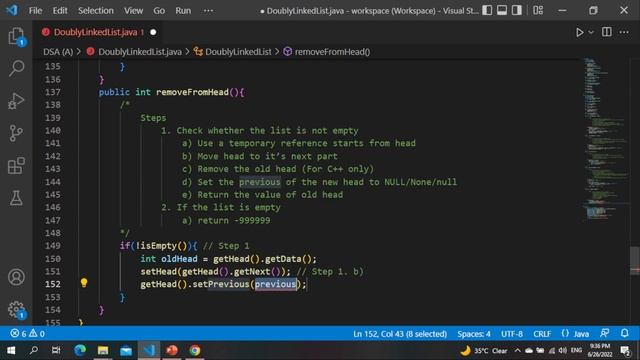The height and width of the screenshot is (360, 640).
Task: Click DoublyLinkedList.java breadcrumb item
Action: (x=140, y=52)
